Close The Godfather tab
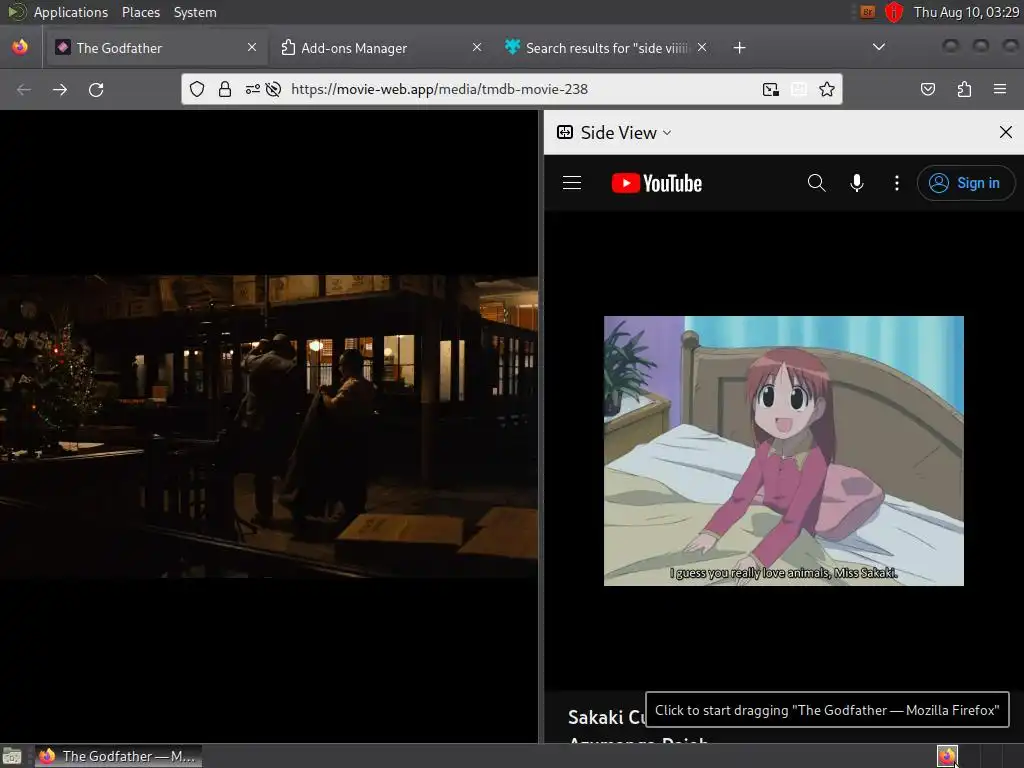The height and width of the screenshot is (768, 1024). (252, 47)
